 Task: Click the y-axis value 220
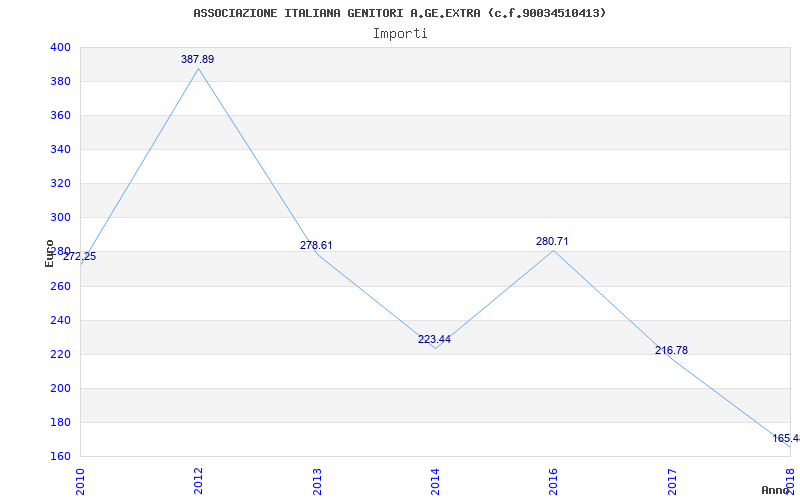[x=60, y=355]
